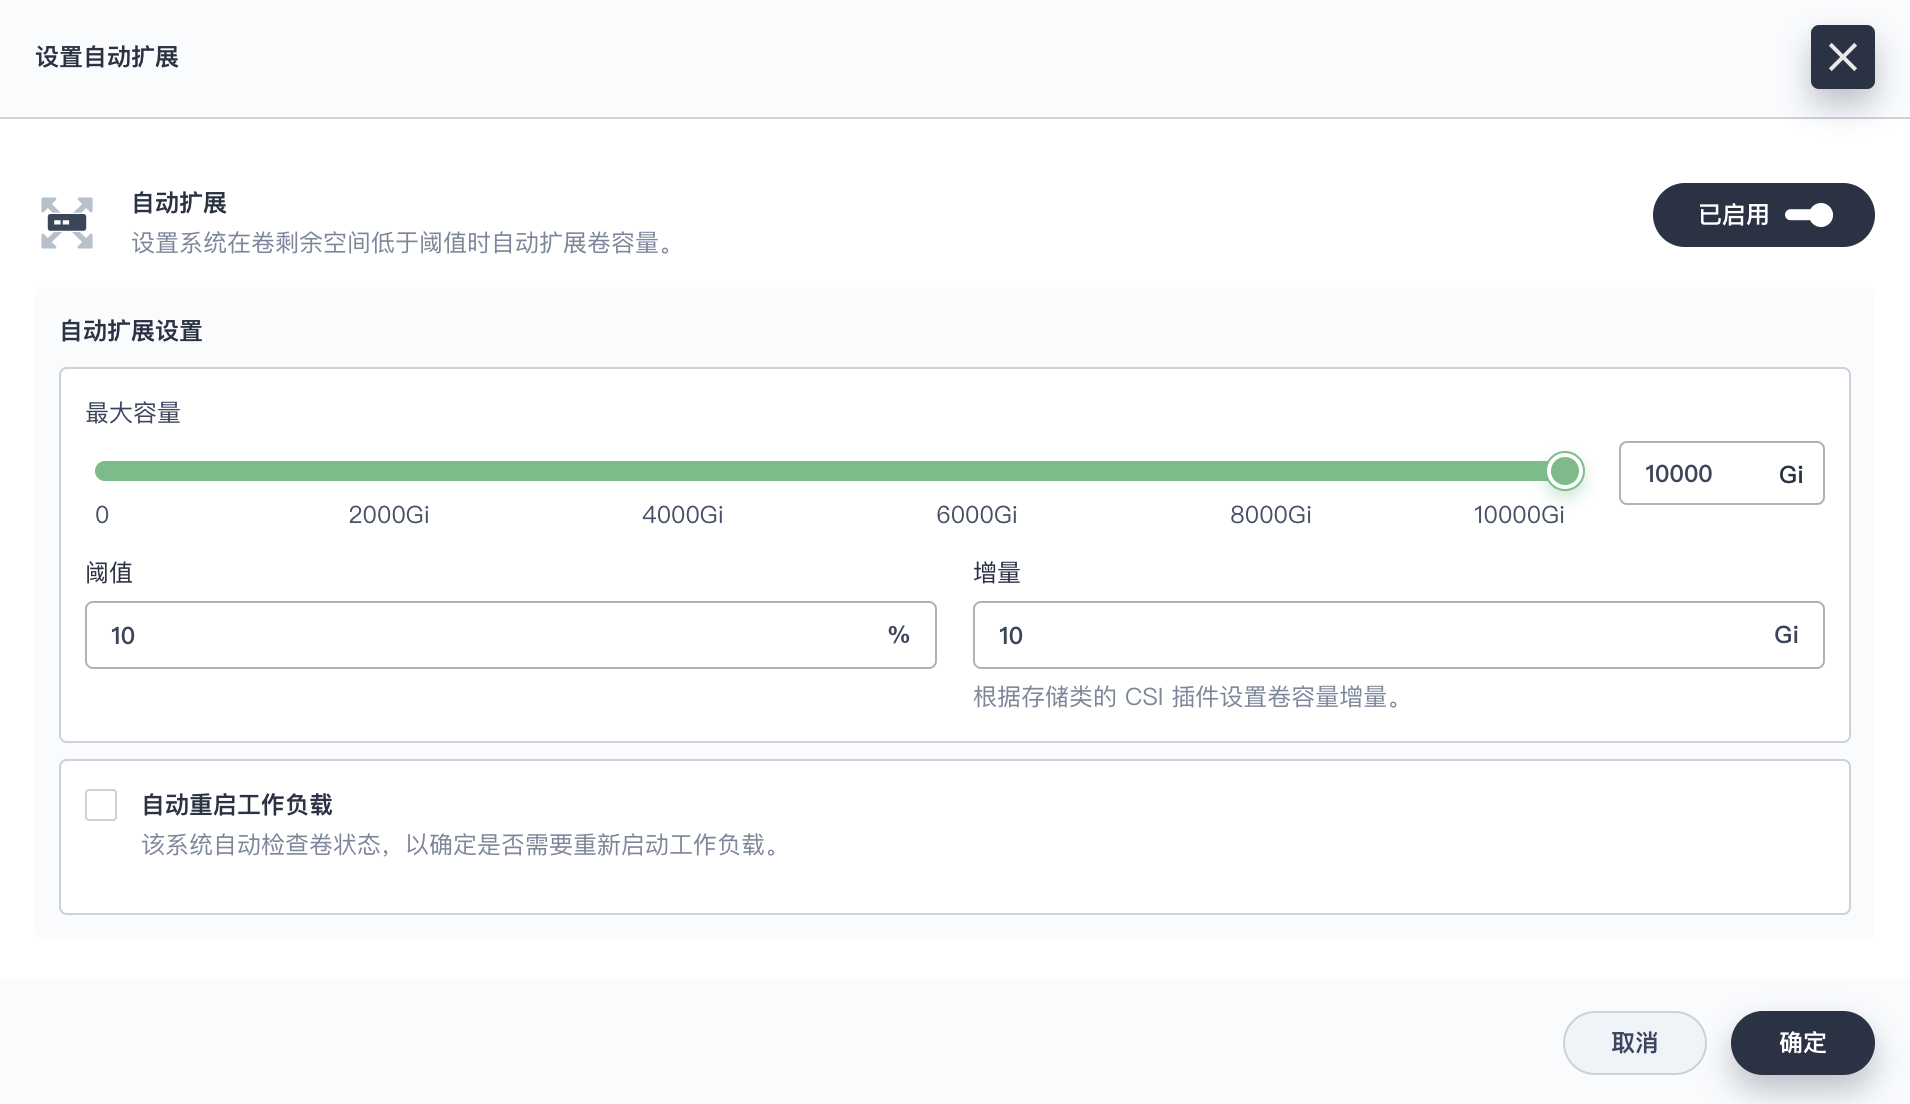Pick the 8000Gi mark on capacity slider
The height and width of the screenshot is (1104, 1910).
pos(1270,515)
